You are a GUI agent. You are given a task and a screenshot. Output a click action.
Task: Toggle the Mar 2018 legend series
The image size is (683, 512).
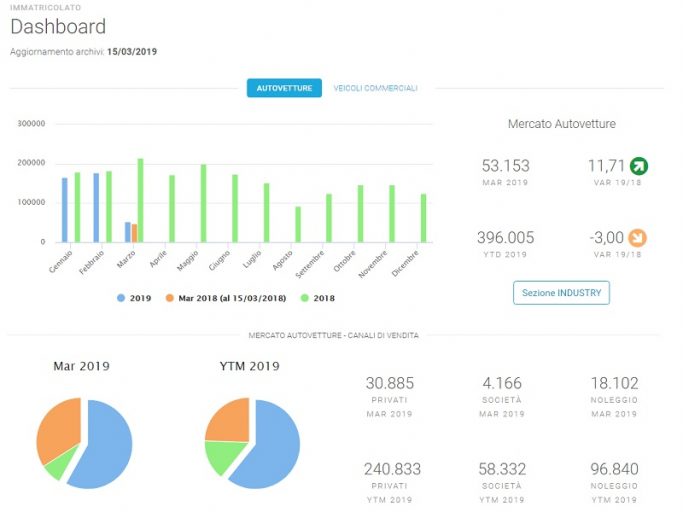226,298
